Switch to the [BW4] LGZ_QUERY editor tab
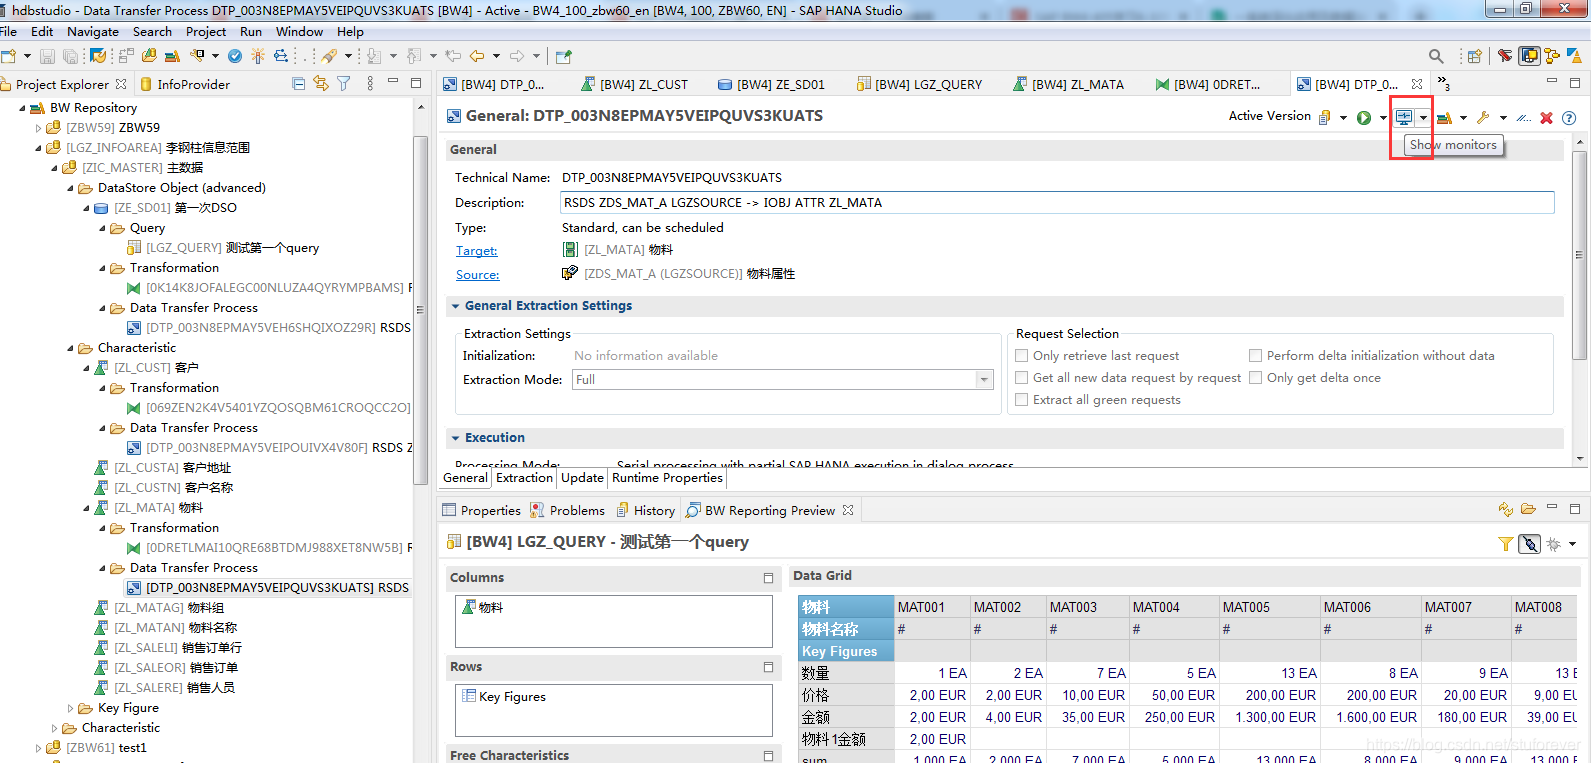The image size is (1591, 763). (919, 85)
